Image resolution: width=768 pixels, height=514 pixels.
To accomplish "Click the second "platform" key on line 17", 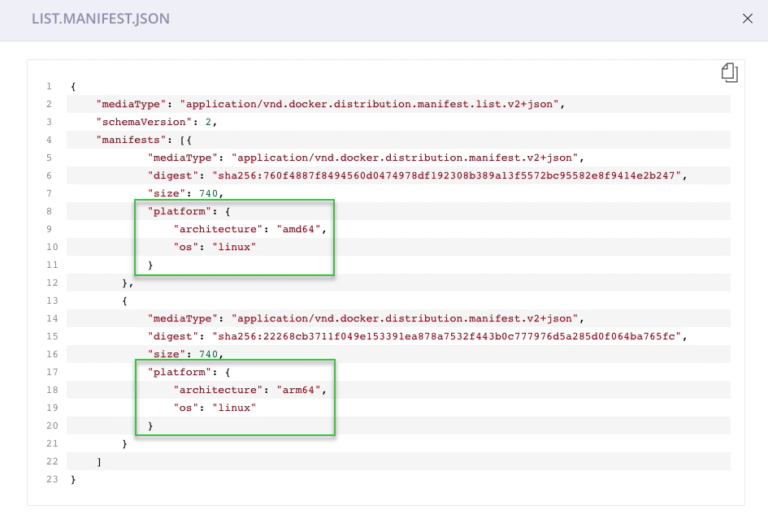I will coord(178,372).
